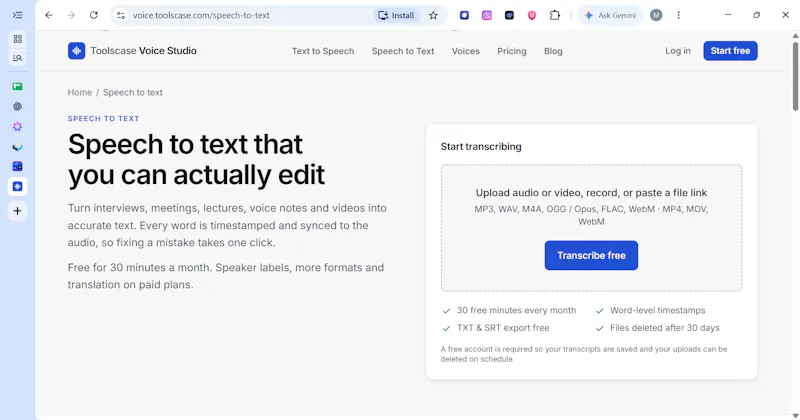
Task: Collapse the vertical tabs sidebar toggle
Action: (17, 15)
